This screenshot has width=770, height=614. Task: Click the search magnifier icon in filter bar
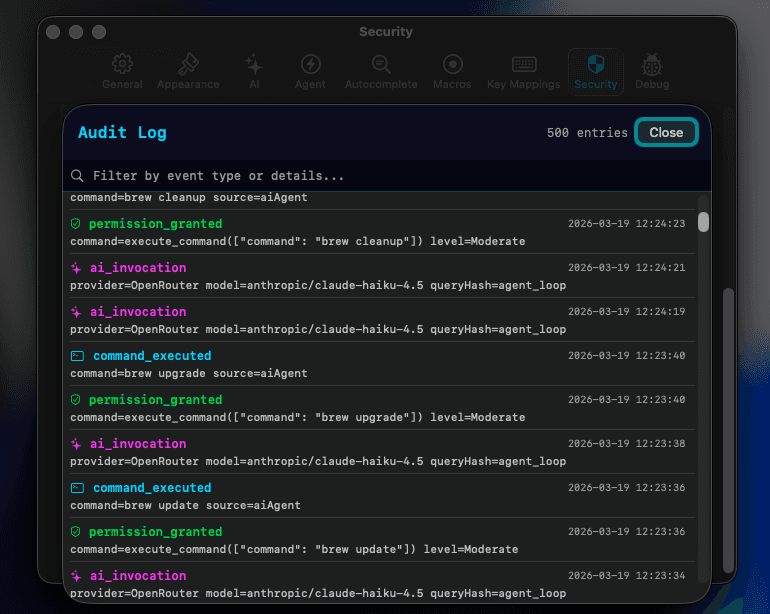click(77, 175)
